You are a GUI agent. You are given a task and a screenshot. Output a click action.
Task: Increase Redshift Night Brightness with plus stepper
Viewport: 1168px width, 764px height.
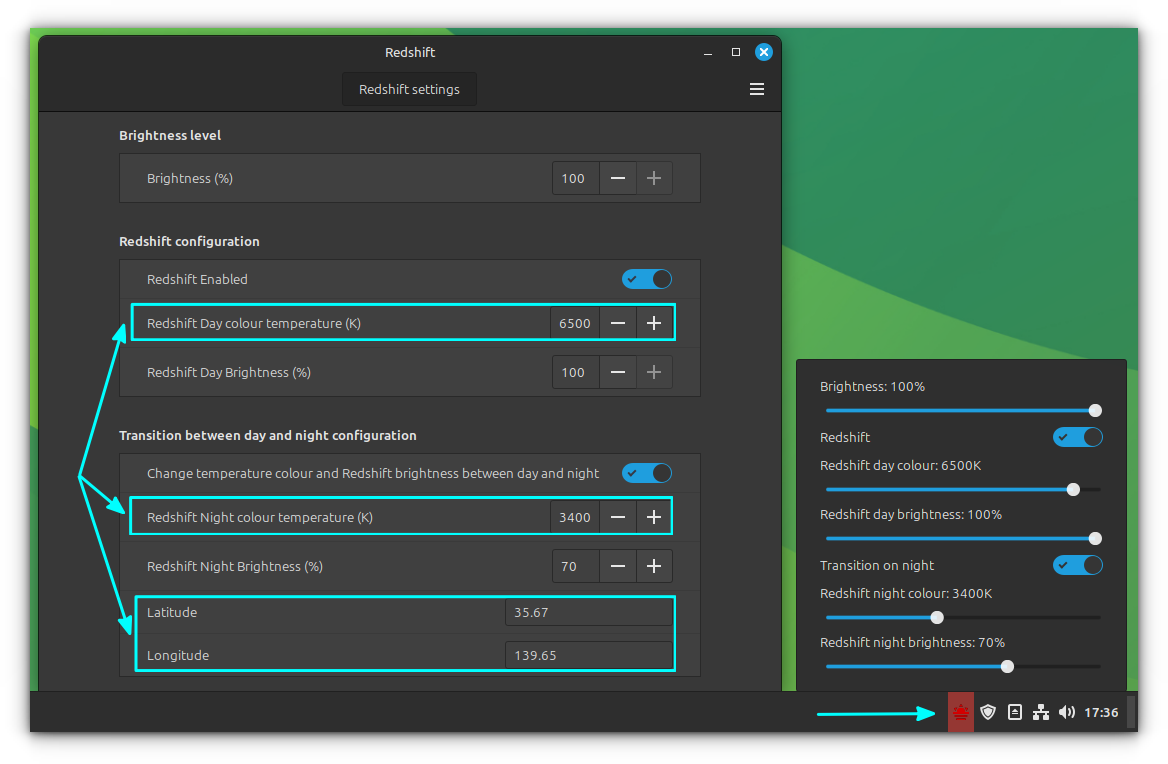(x=654, y=565)
